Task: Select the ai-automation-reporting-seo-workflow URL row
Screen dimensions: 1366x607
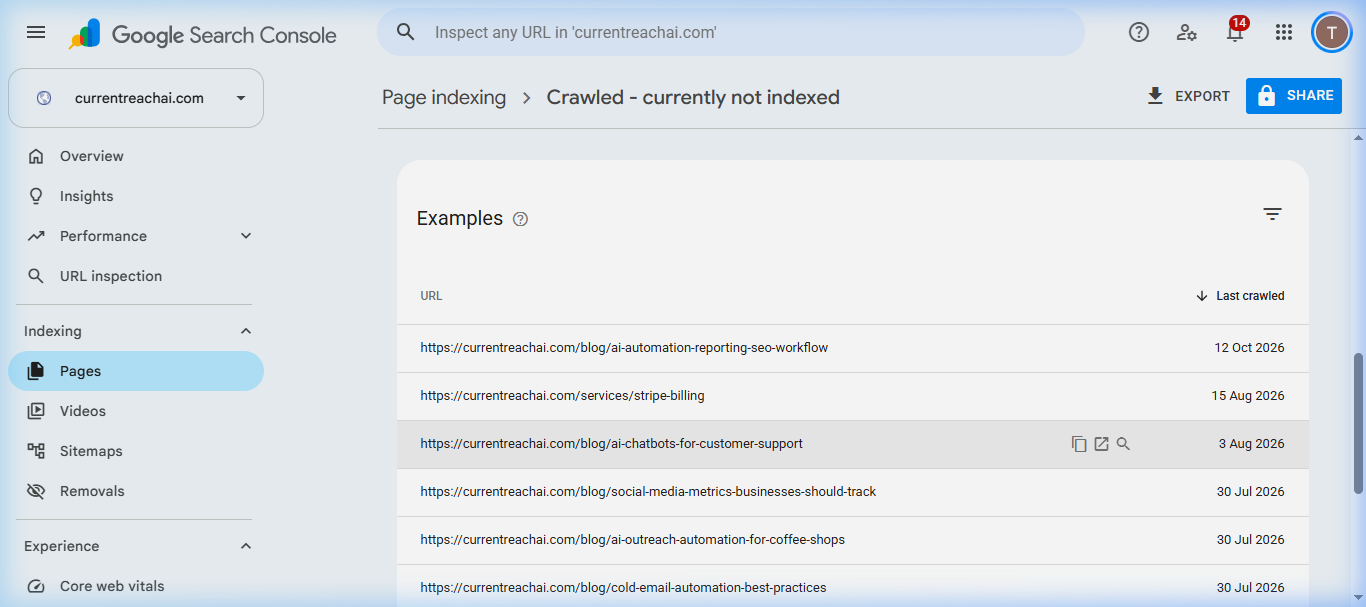Action: point(853,348)
